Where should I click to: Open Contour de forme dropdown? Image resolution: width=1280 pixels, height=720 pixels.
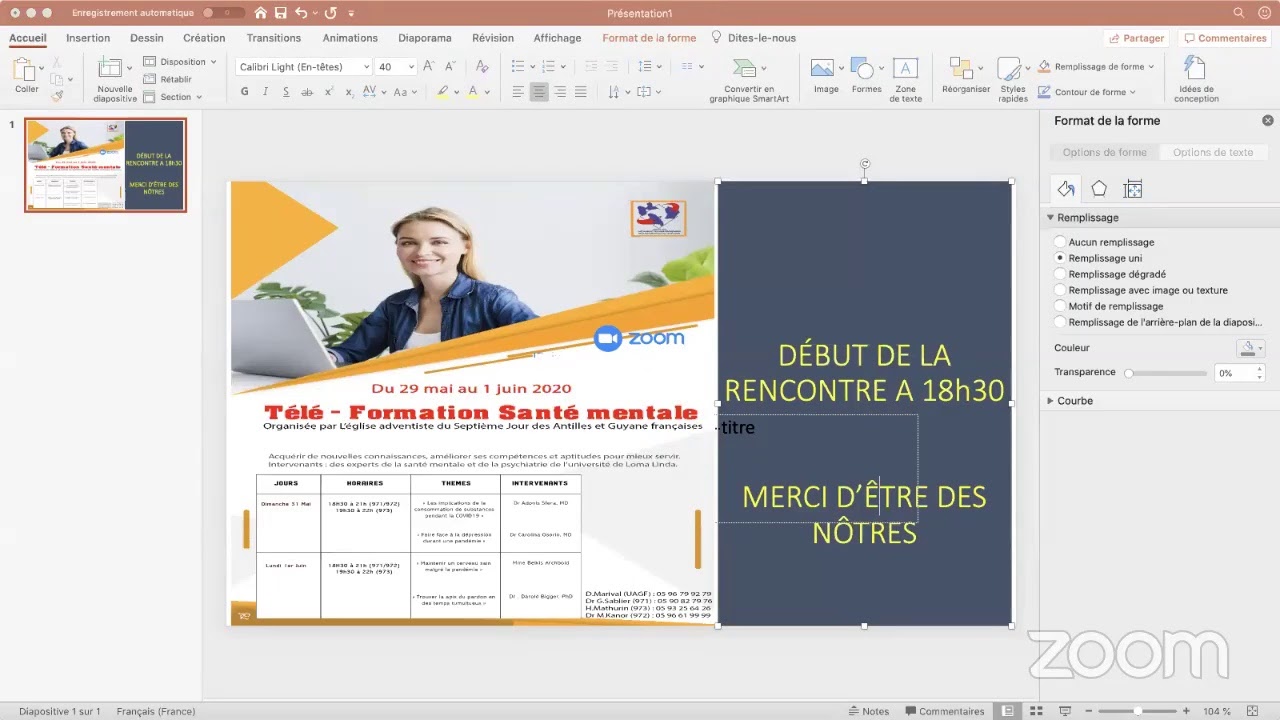coord(1087,92)
